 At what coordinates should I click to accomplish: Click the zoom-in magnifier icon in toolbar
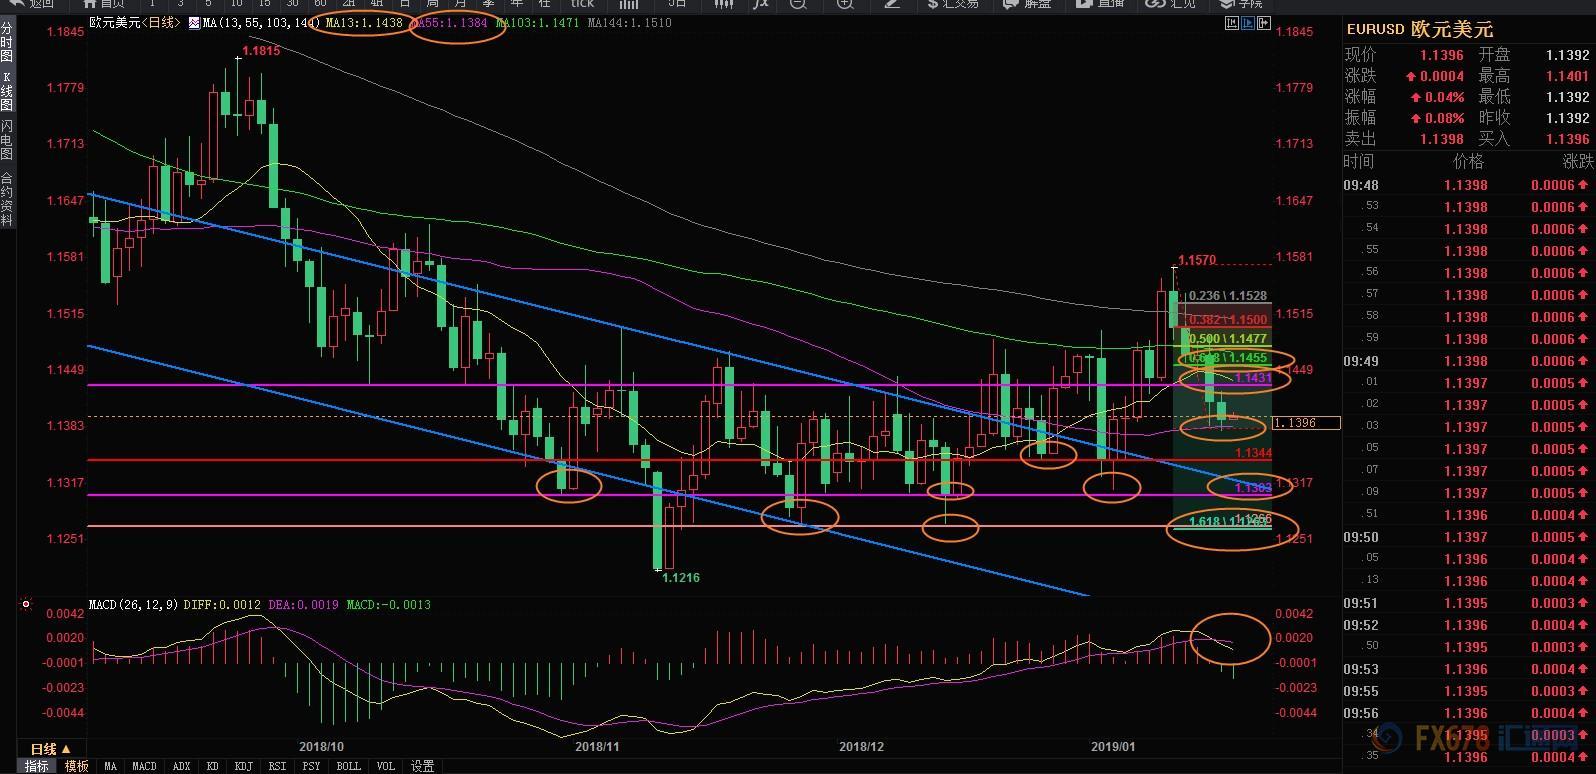click(x=845, y=4)
